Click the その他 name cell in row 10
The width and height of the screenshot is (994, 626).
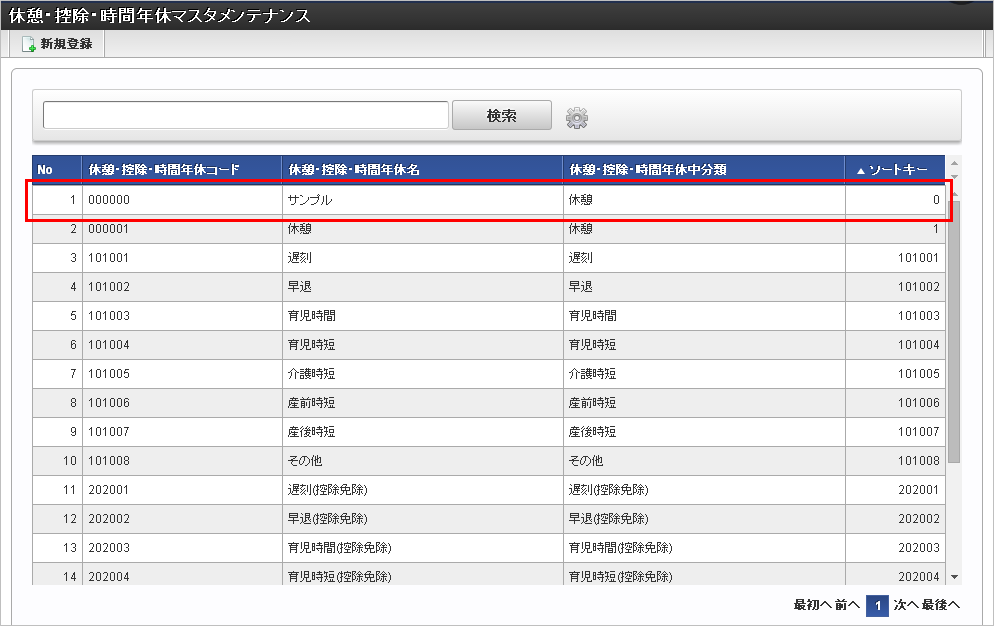point(422,461)
